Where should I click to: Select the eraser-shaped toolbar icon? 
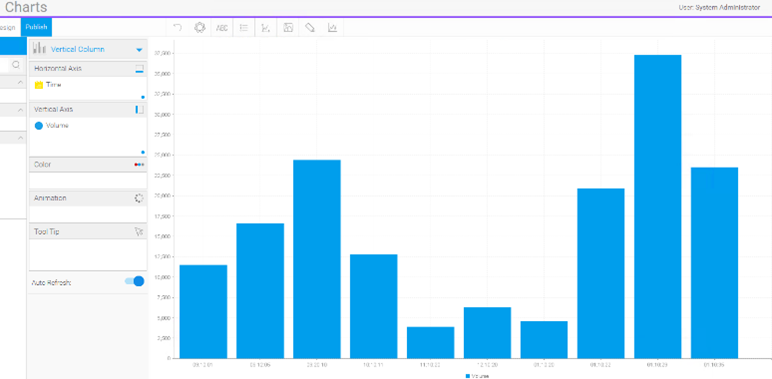pos(310,28)
